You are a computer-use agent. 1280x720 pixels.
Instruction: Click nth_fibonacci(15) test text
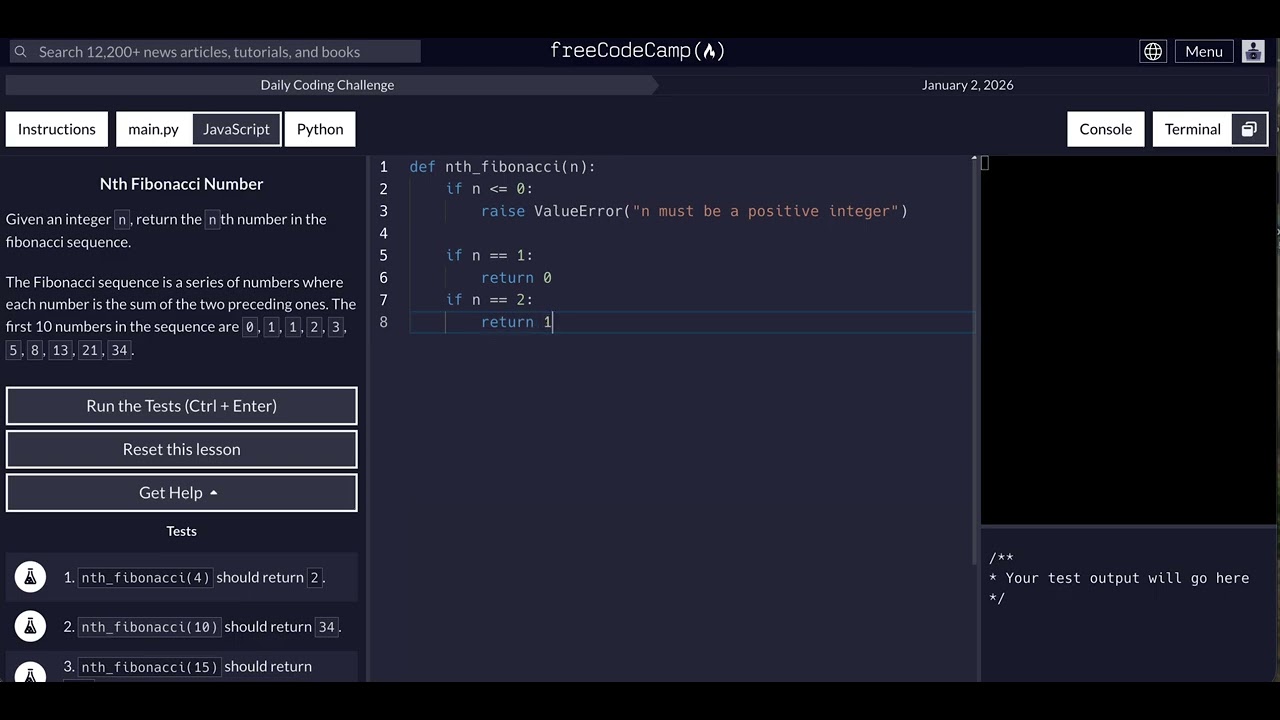[149, 667]
